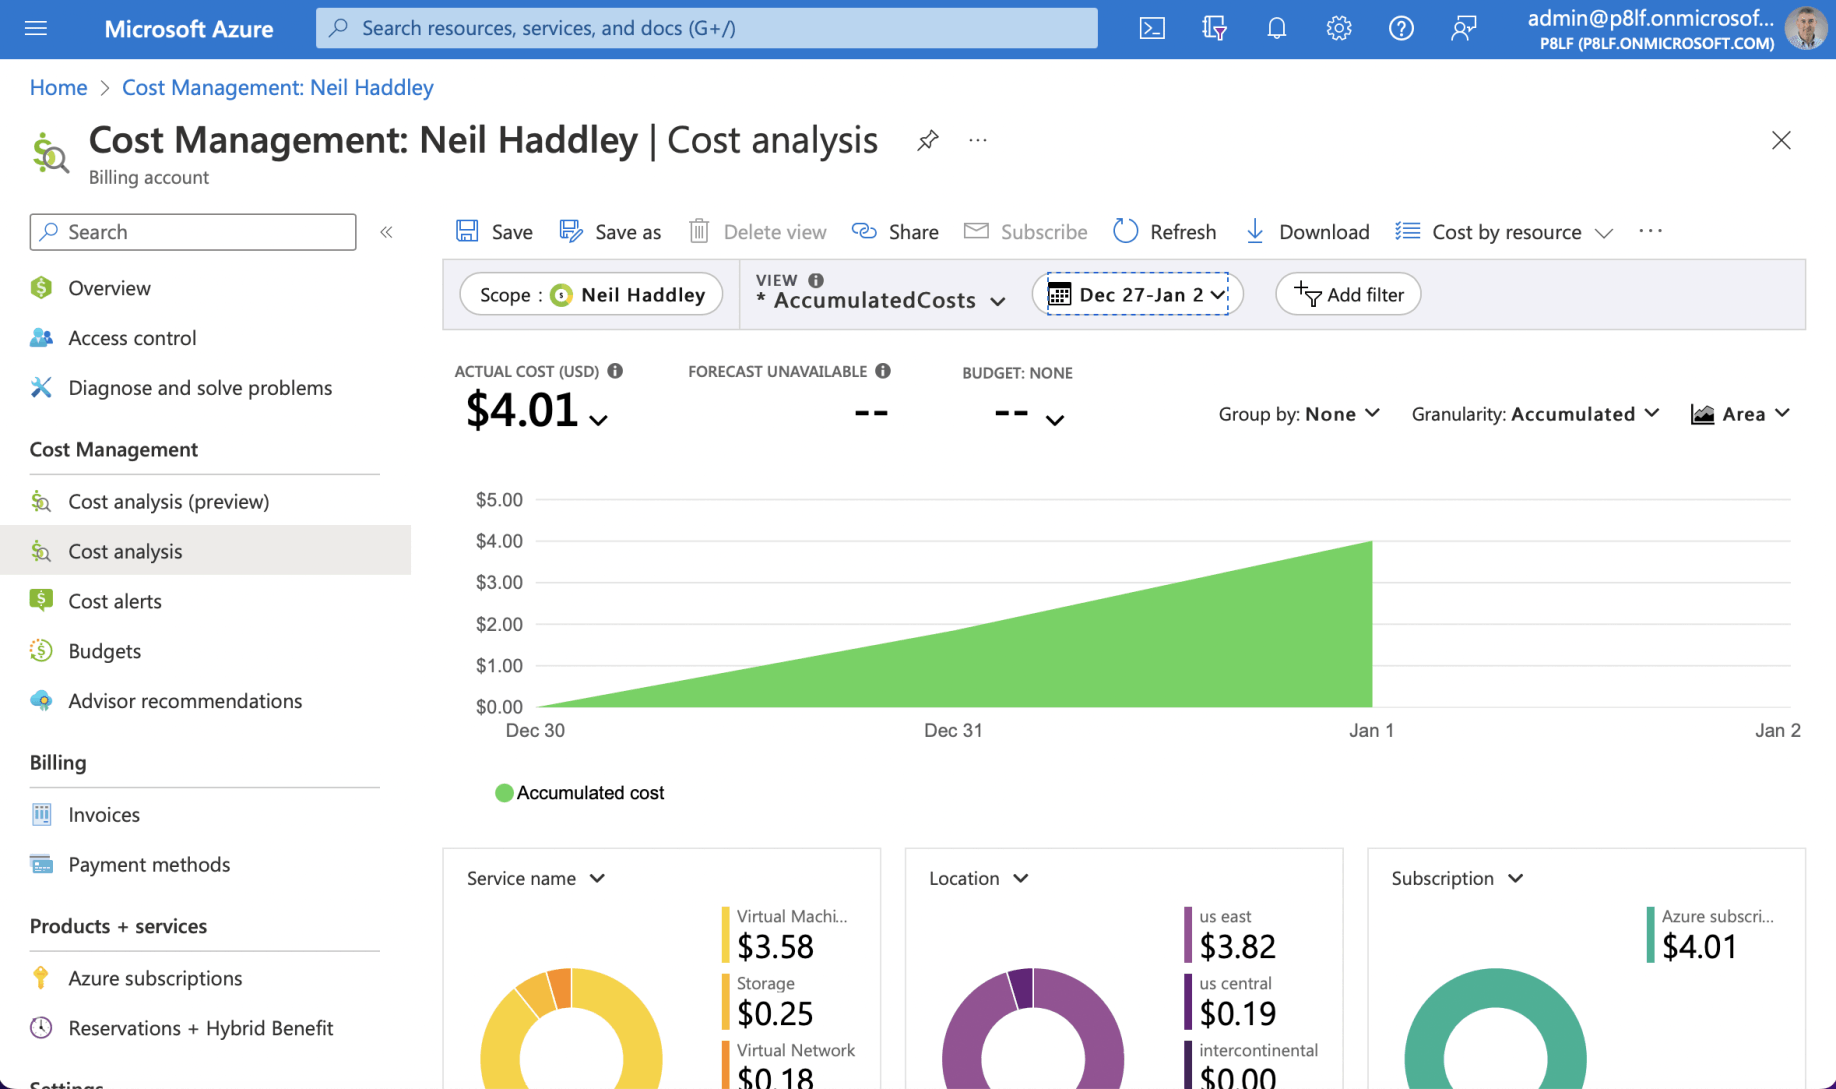
Task: Open Cloud Shell from the top bar
Action: pos(1152,28)
